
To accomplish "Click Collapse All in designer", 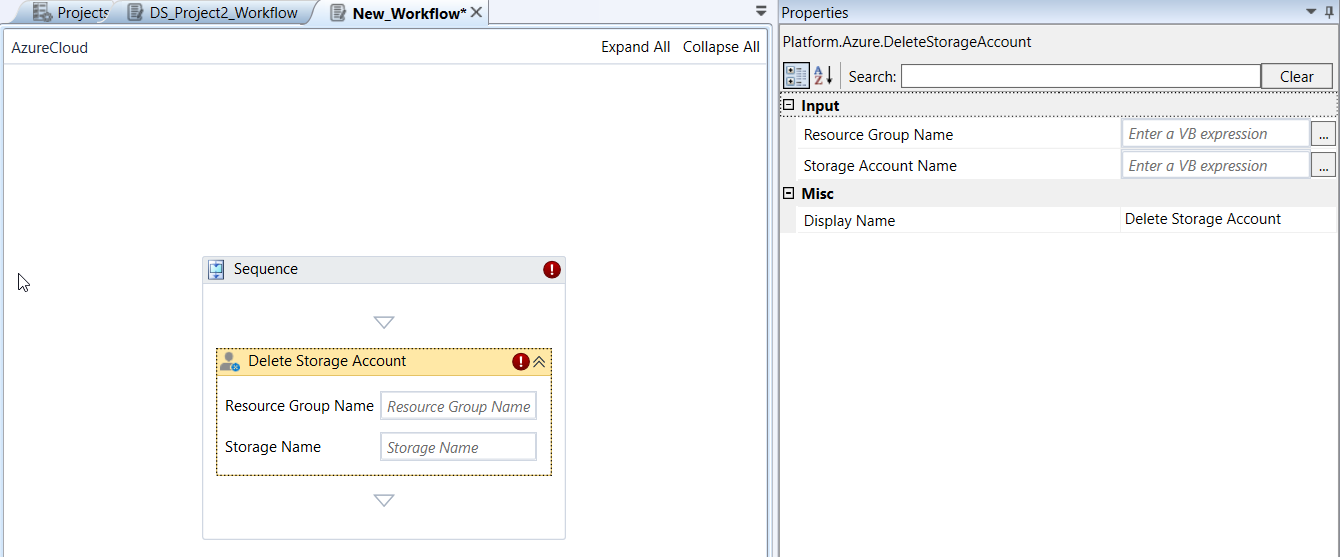I will point(721,47).
